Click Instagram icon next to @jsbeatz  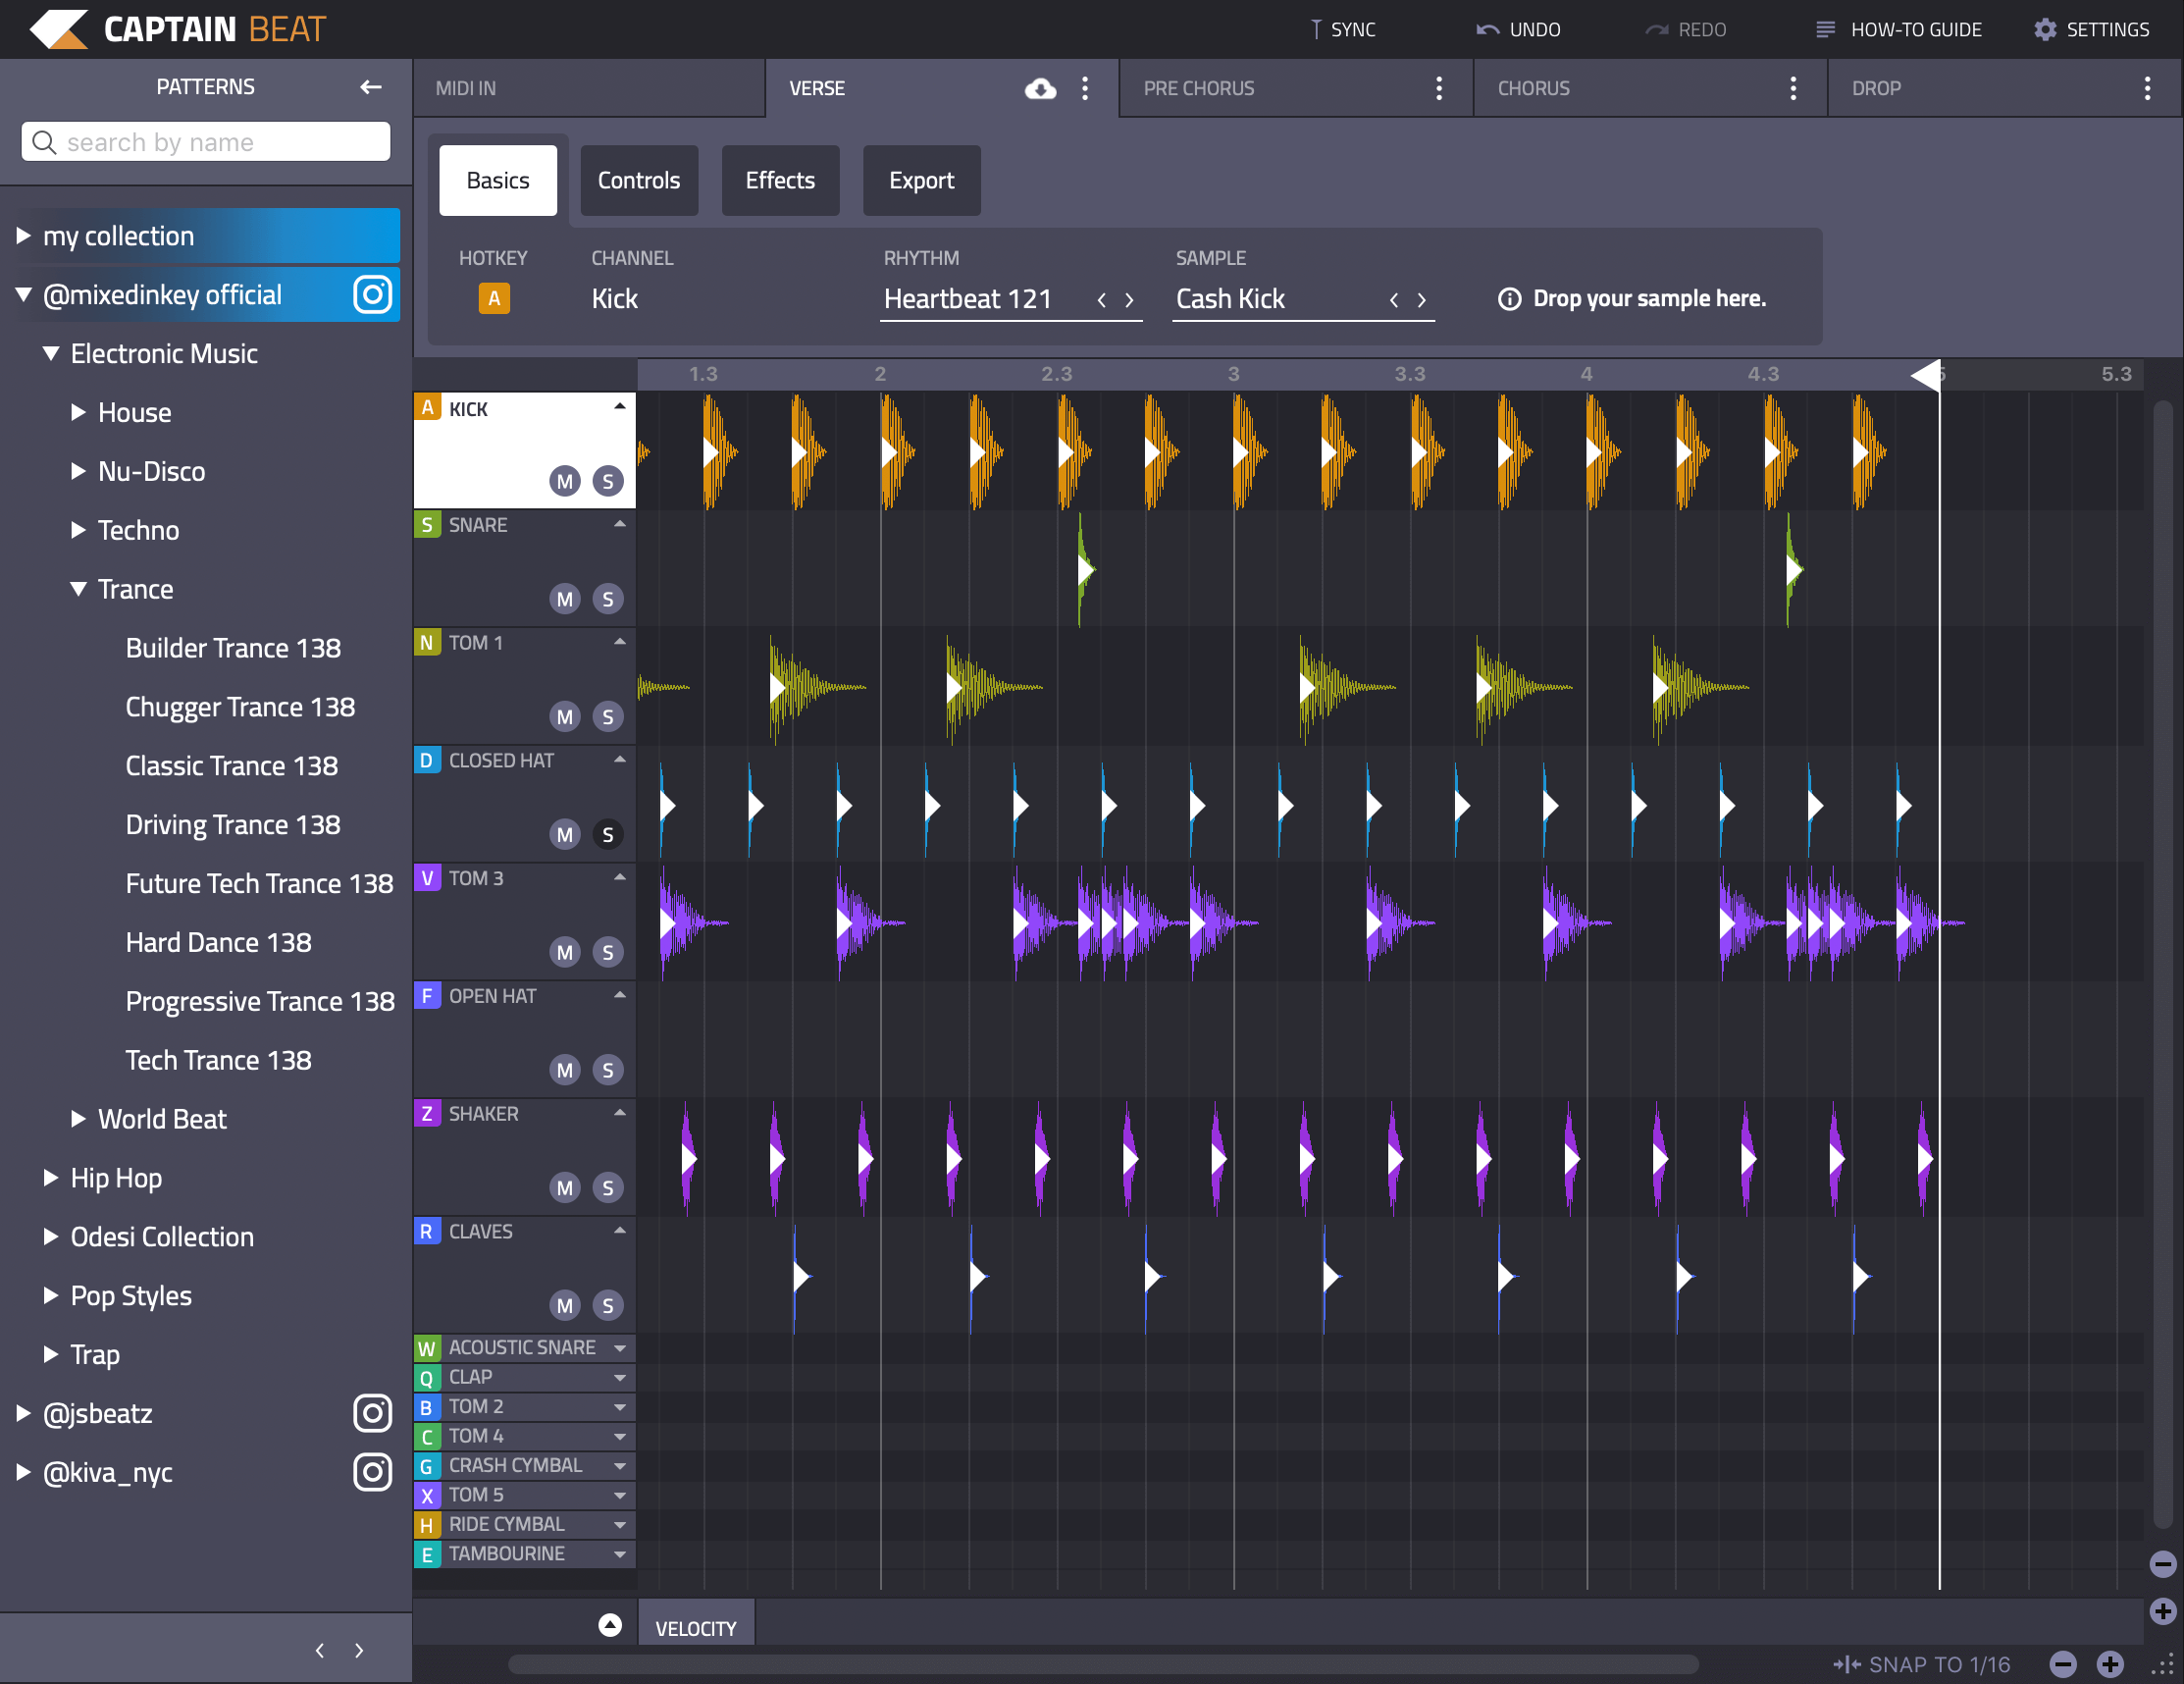coord(372,1413)
